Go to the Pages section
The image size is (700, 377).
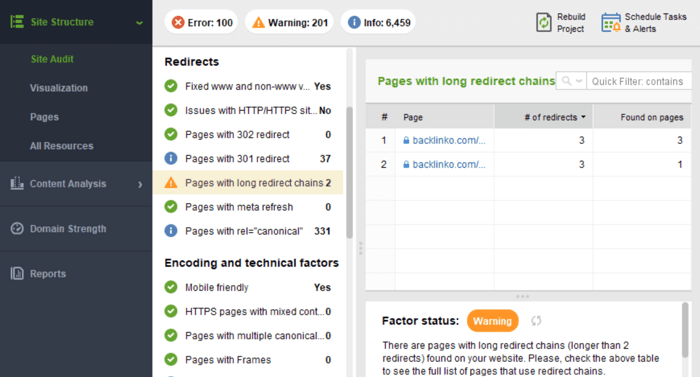click(44, 117)
